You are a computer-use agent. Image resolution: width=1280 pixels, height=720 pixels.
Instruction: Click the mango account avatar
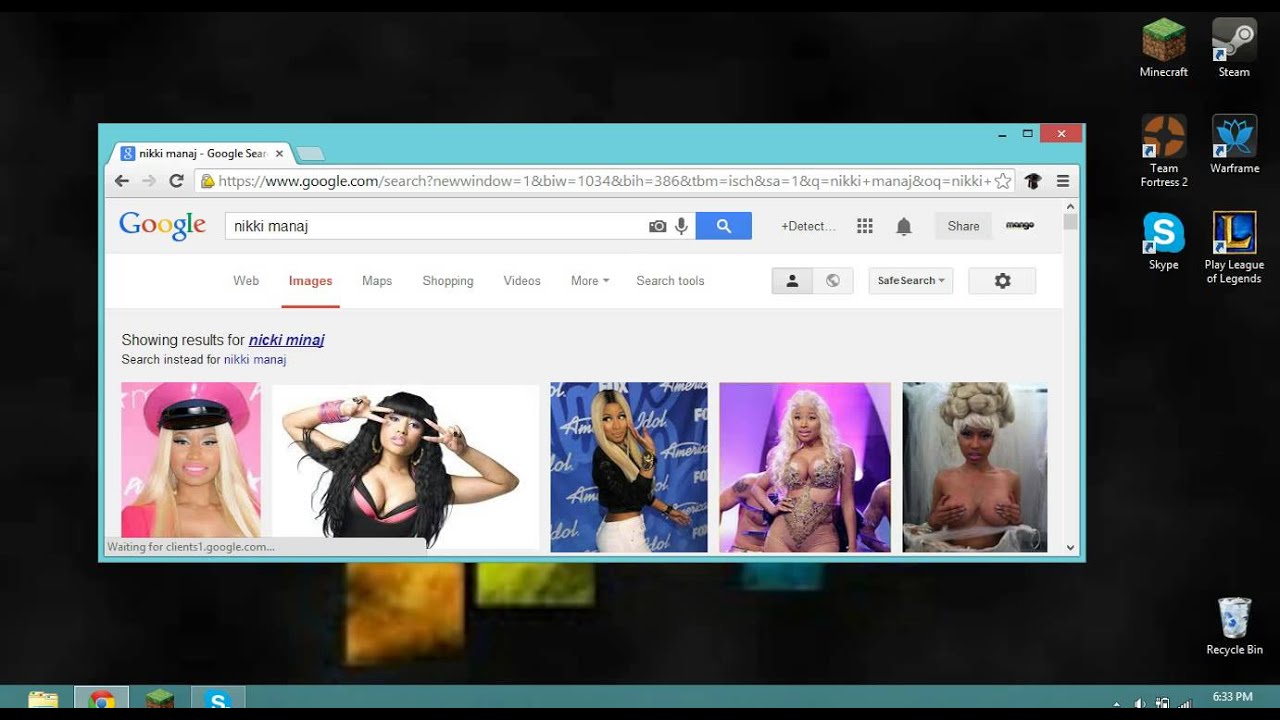1020,226
